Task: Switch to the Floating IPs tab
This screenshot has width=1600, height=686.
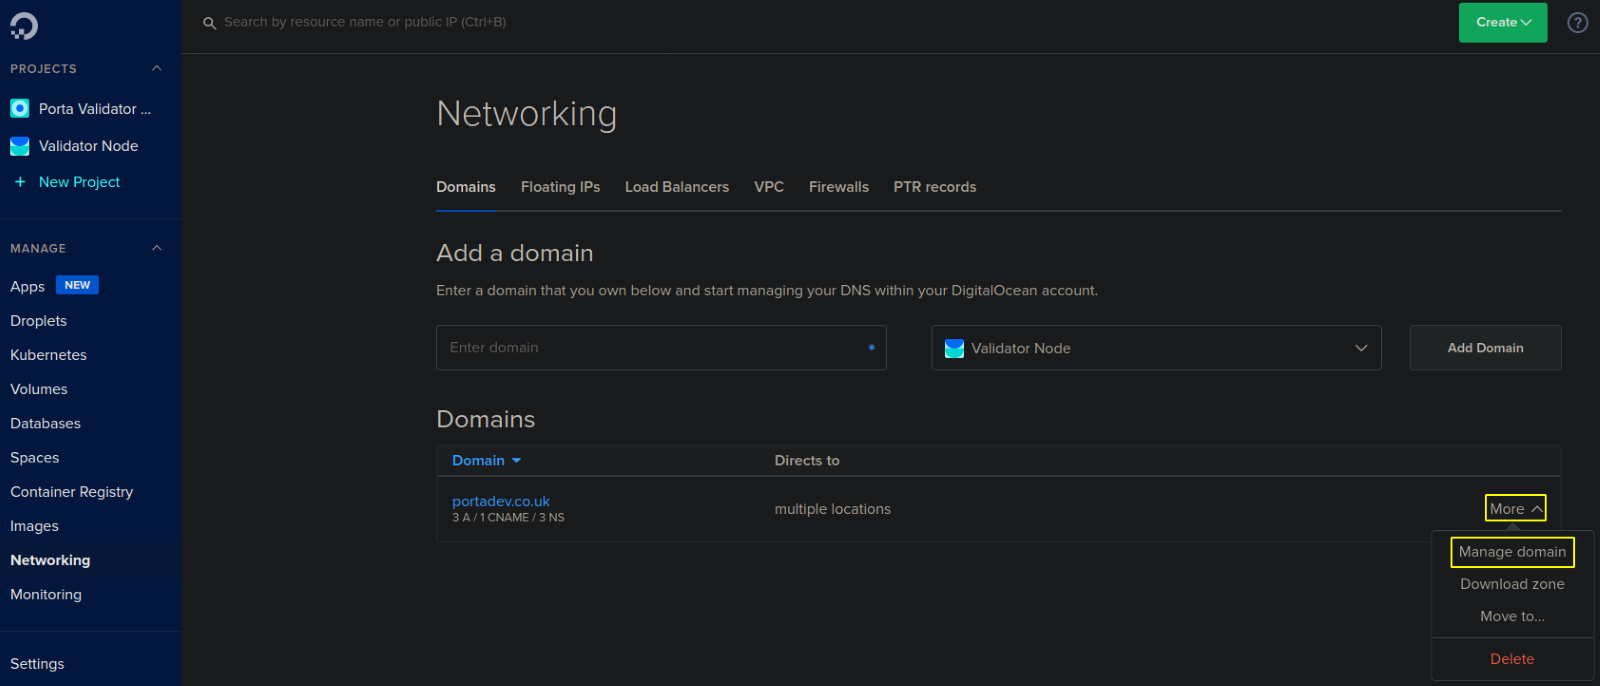Action: click(560, 187)
